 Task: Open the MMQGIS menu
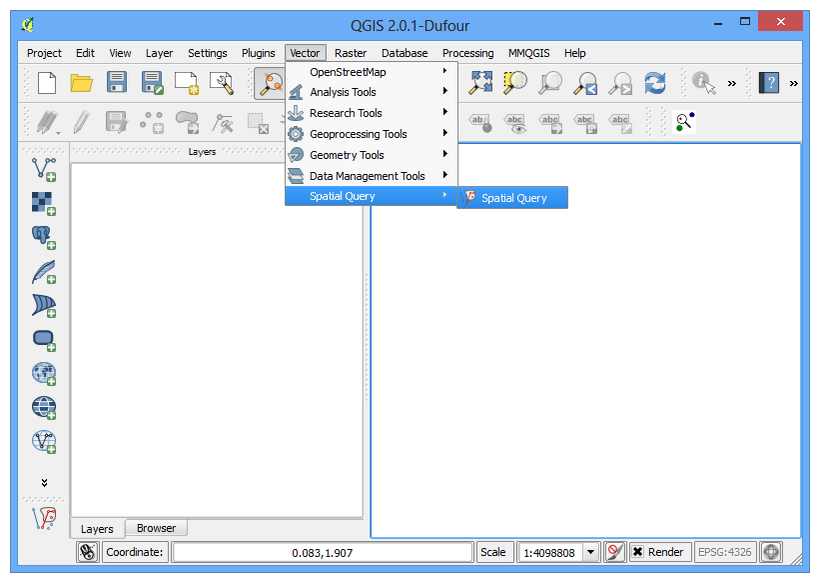click(x=529, y=53)
